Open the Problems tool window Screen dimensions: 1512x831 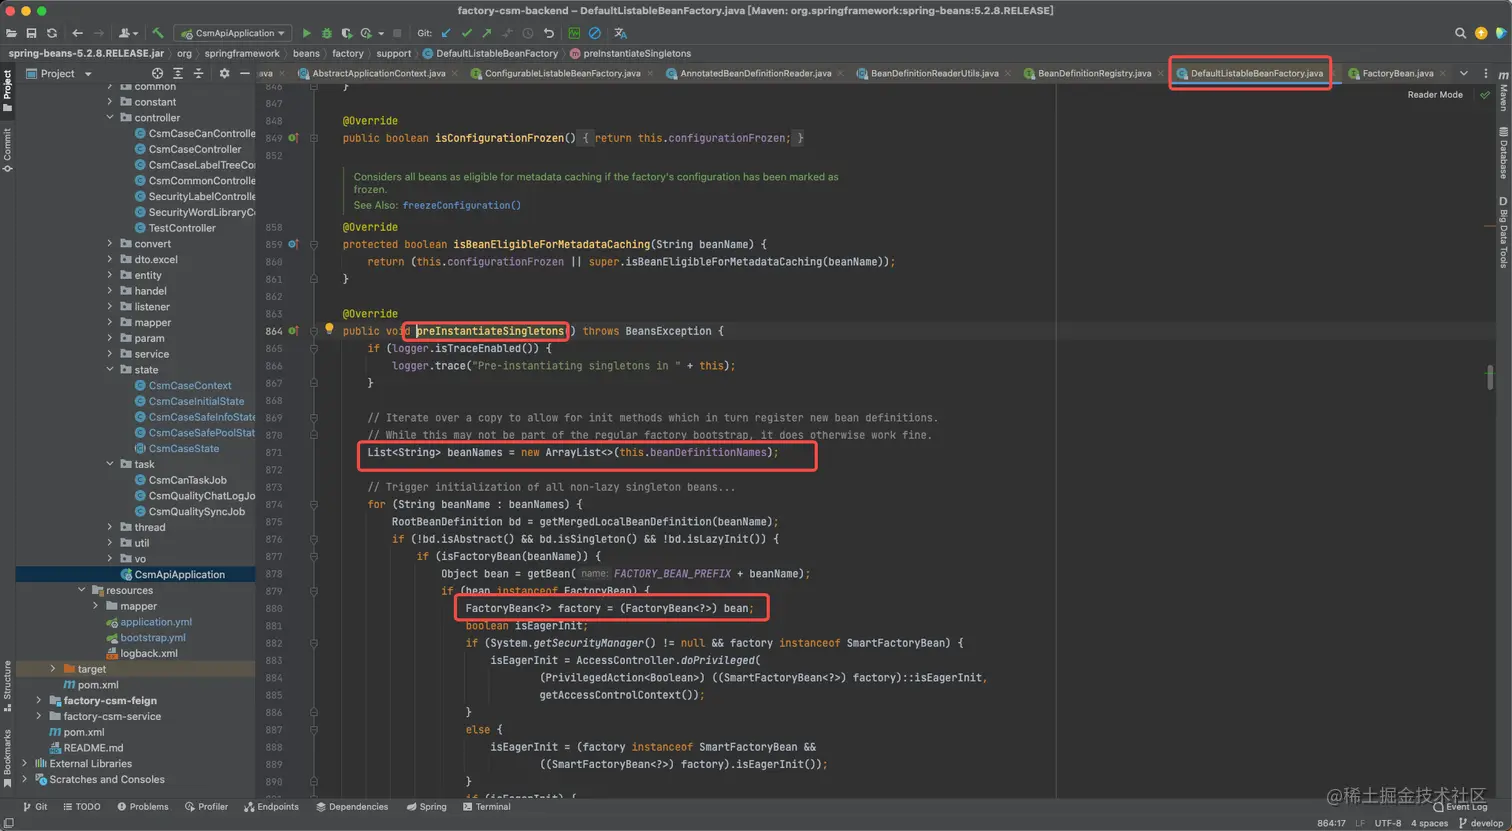[143, 807]
